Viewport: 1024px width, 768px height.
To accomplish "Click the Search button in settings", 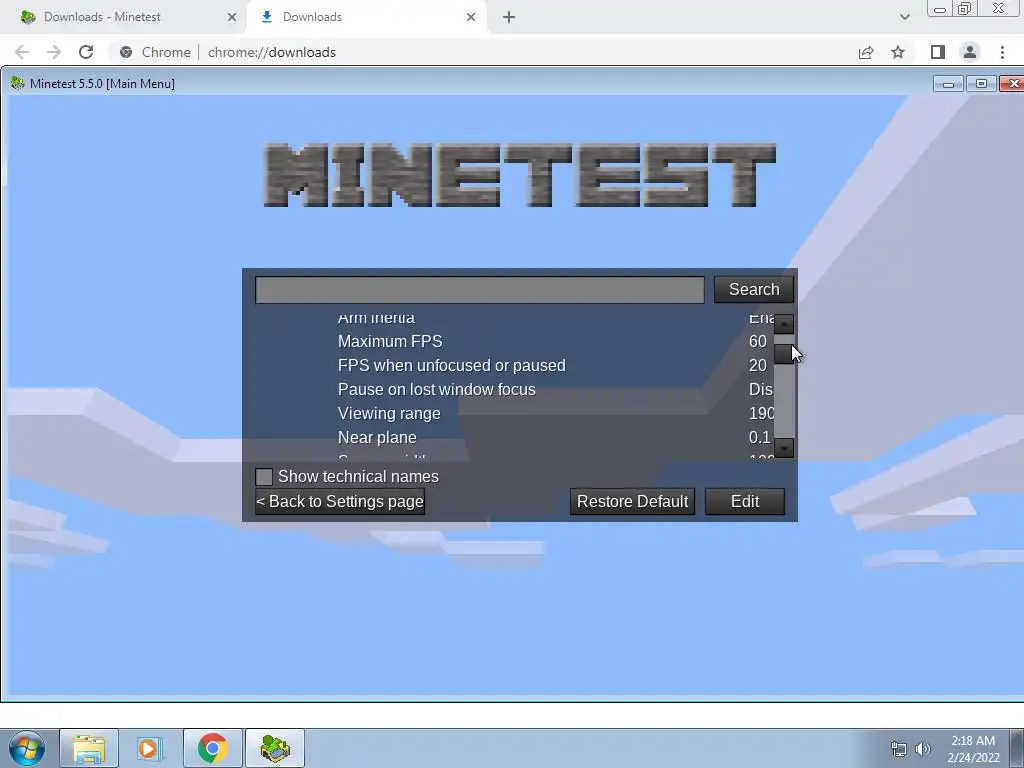I will [754, 289].
